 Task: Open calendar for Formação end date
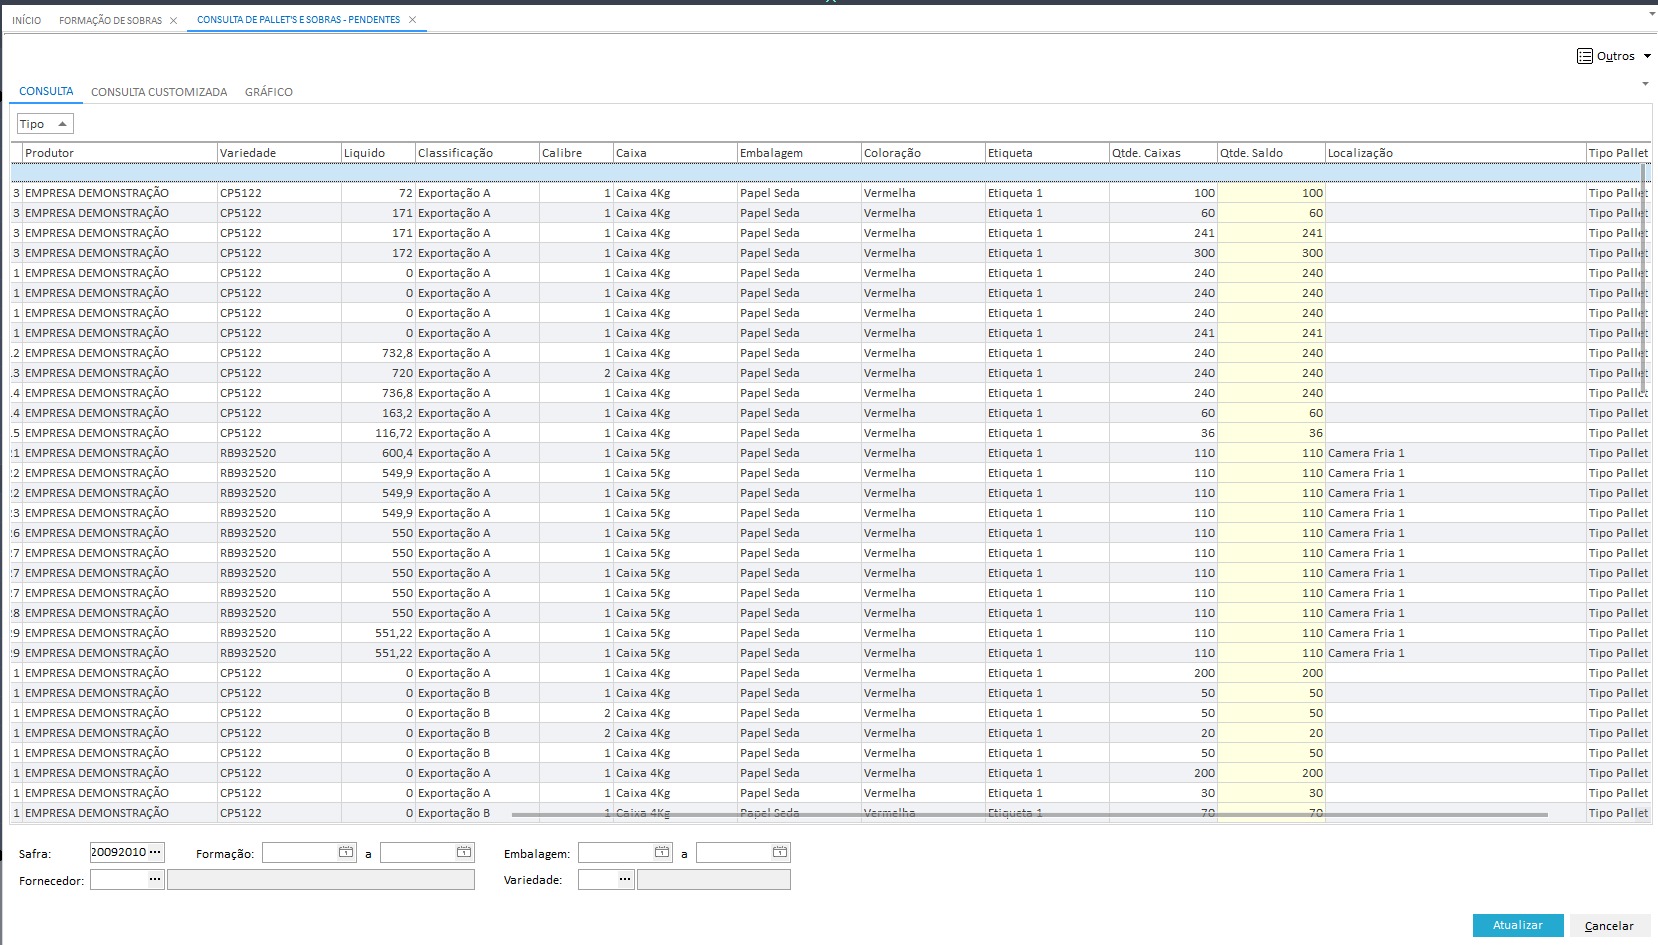[x=464, y=852]
